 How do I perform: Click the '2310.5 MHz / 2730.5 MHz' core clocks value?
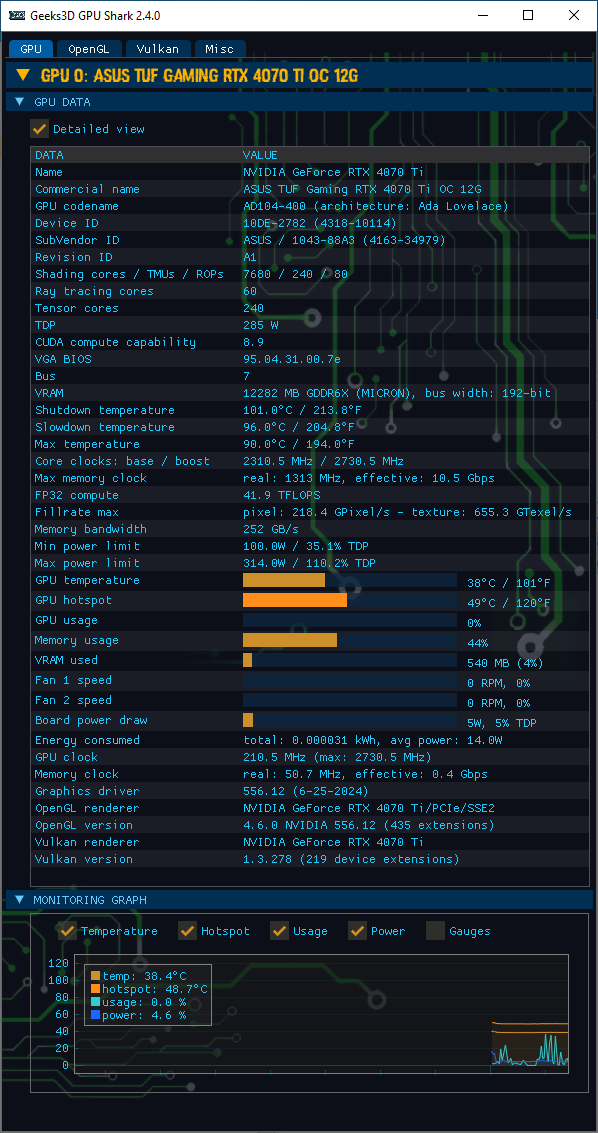pyautogui.click(x=323, y=461)
